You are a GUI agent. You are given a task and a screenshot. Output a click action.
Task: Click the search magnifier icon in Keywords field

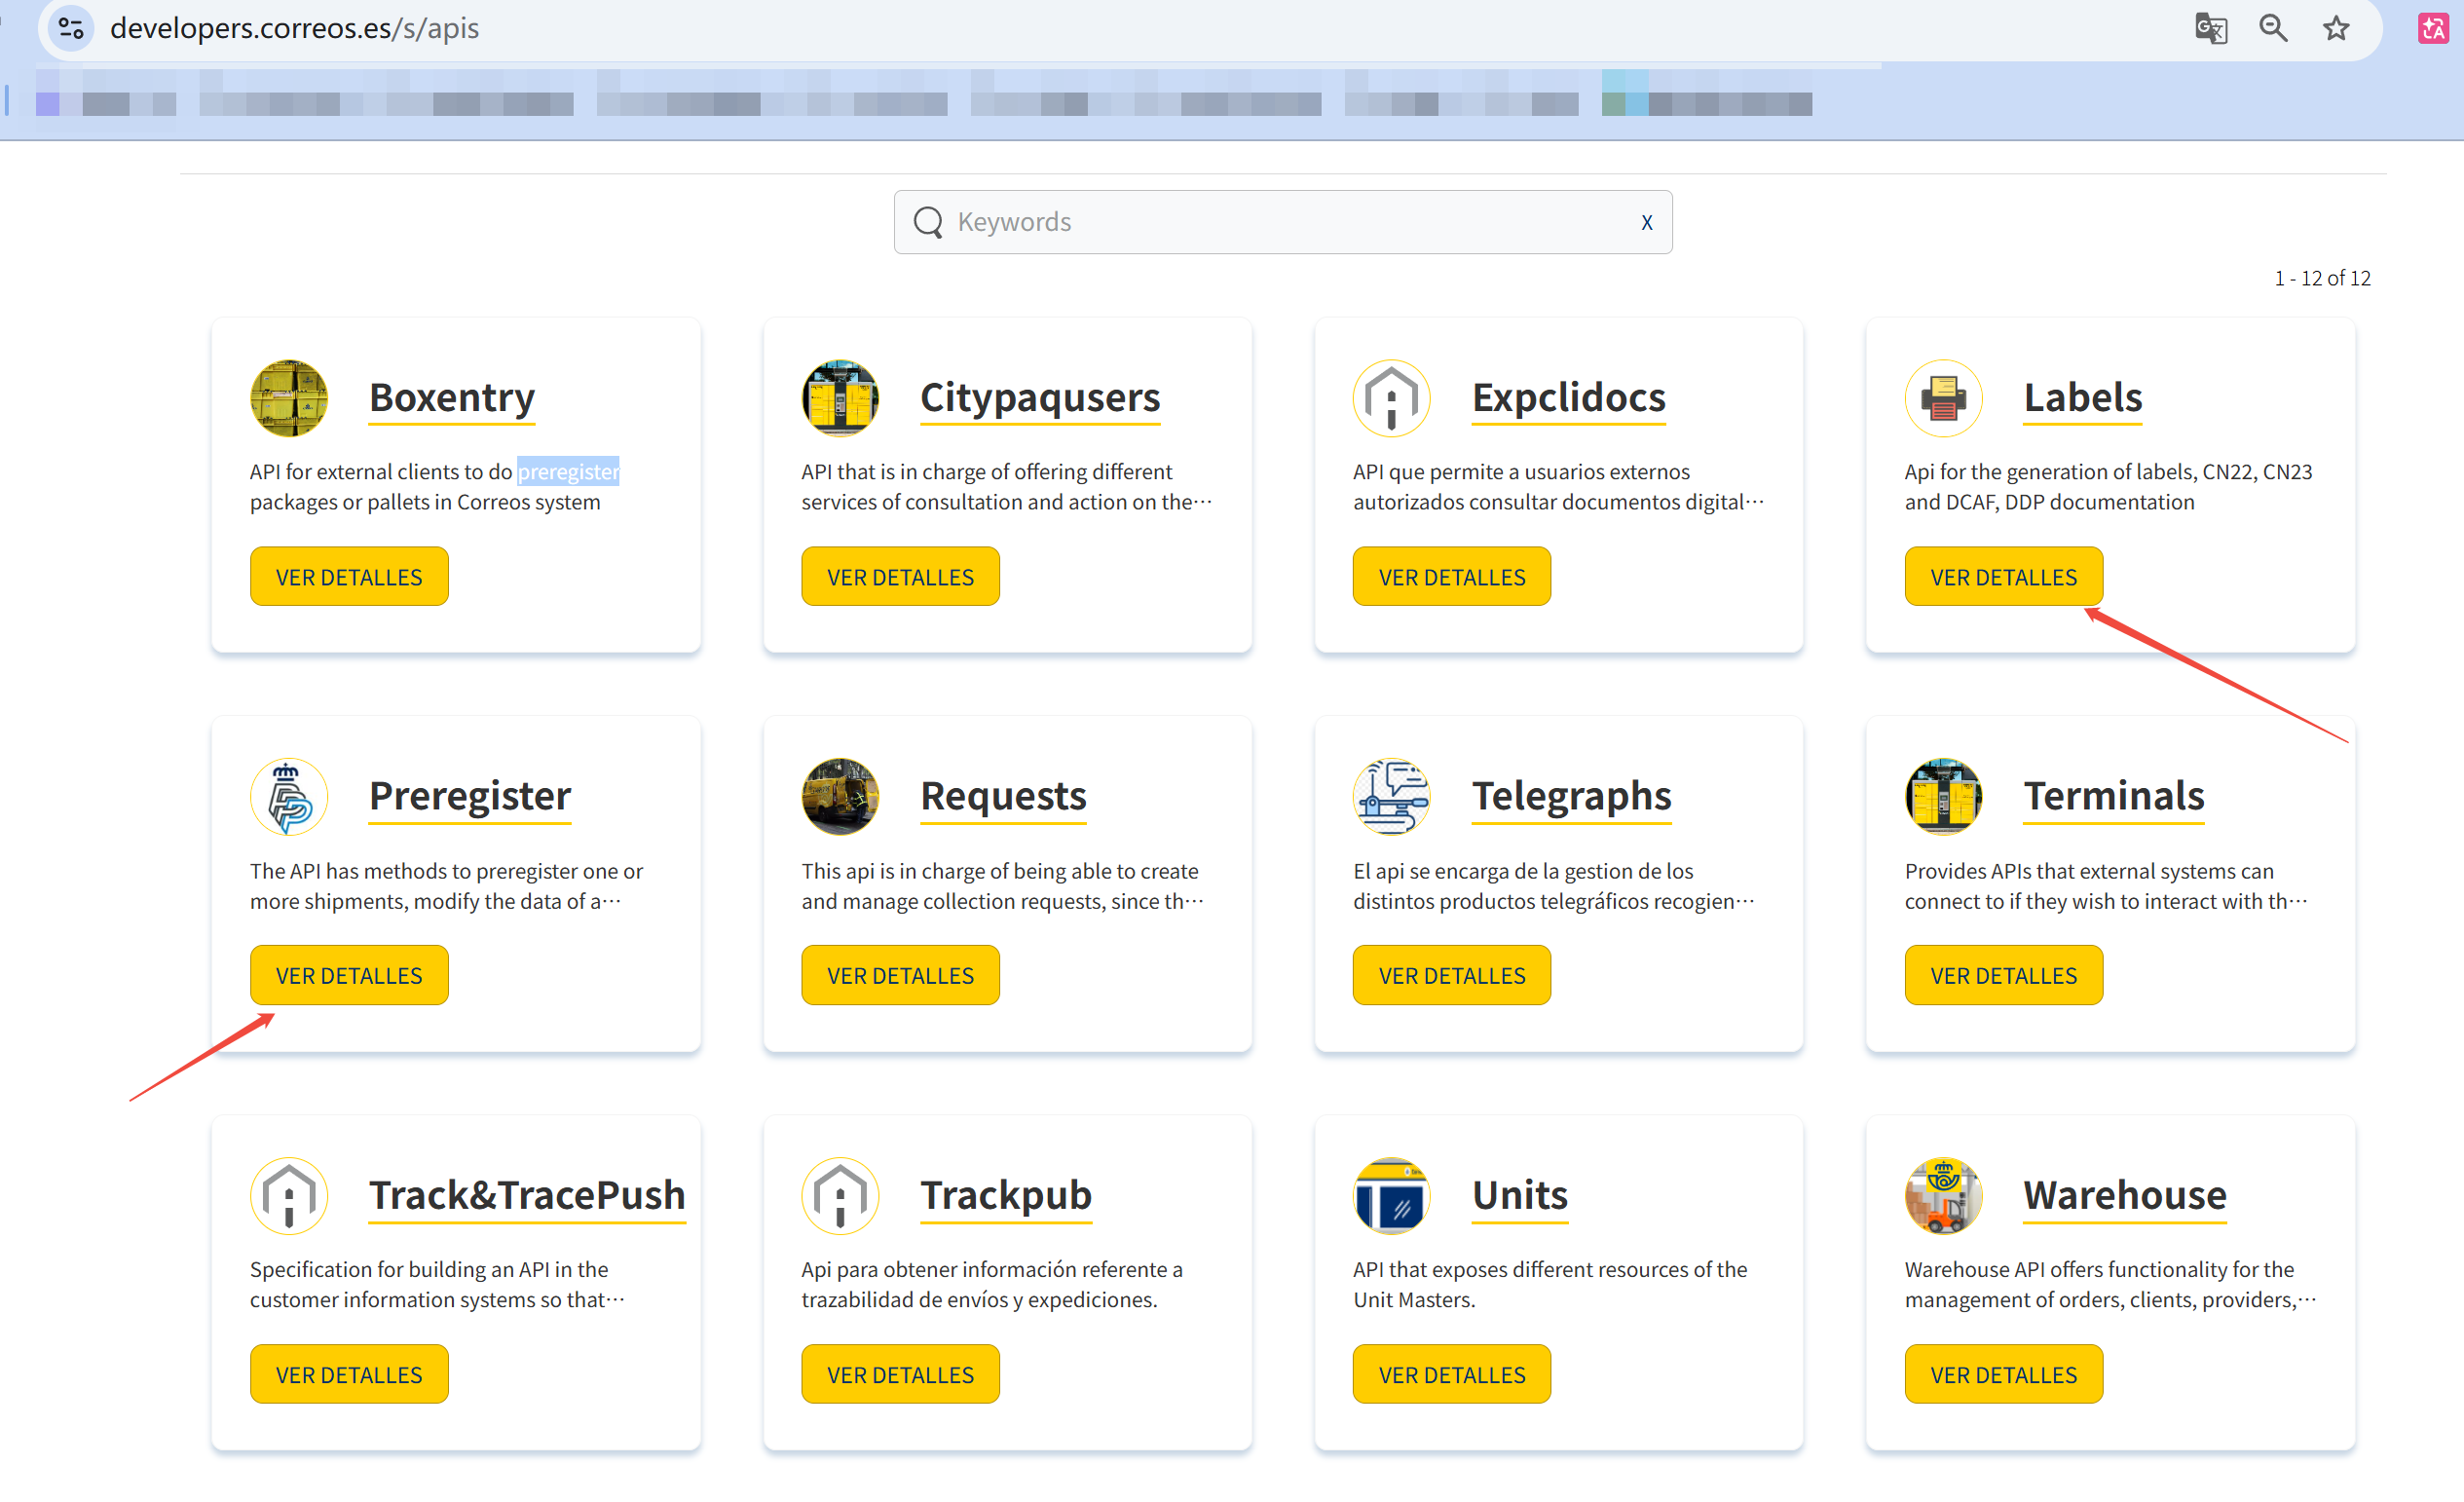pos(928,222)
